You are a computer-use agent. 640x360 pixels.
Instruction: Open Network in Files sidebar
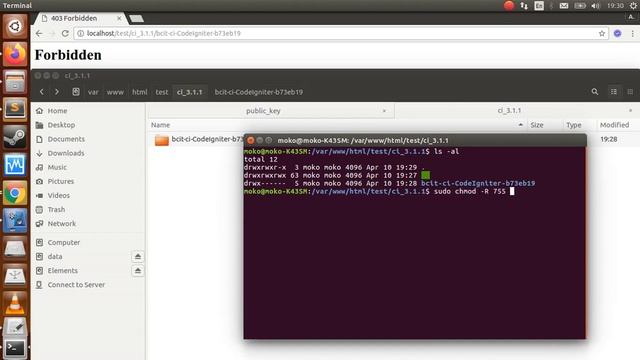point(62,224)
